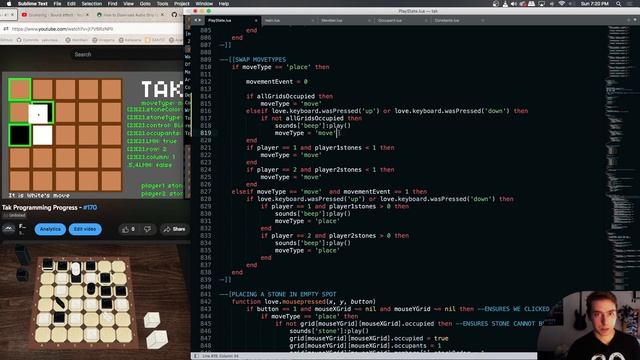Screen dimensions: 640x360
Task: Click the function love.mousepressed line
Action: pyautogui.click(x=304, y=302)
